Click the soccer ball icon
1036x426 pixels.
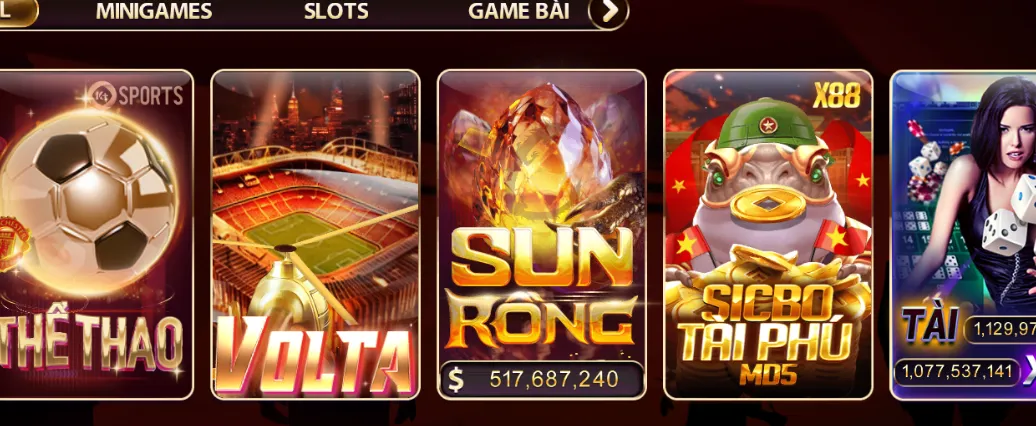click(x=89, y=201)
